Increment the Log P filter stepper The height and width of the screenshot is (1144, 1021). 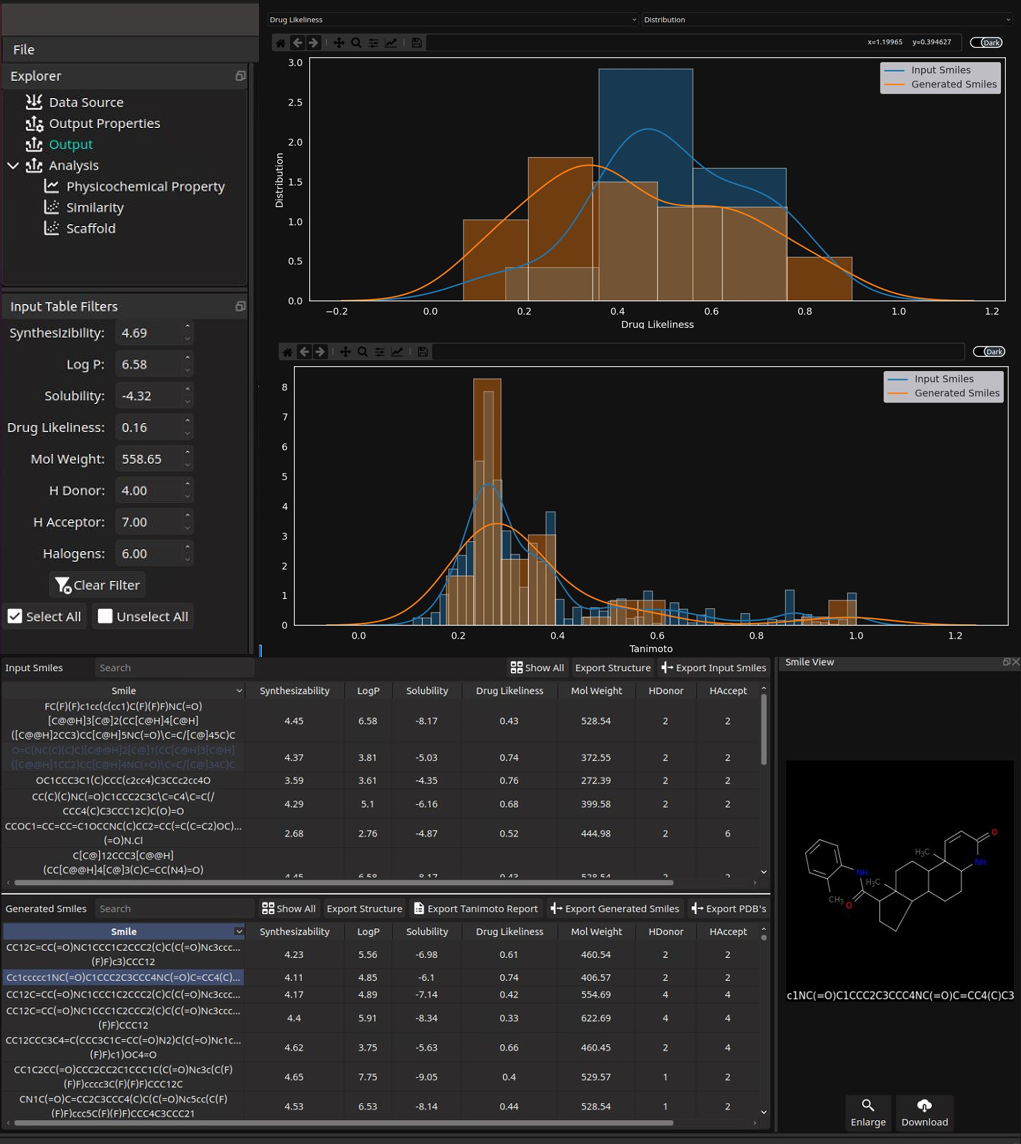[187, 359]
